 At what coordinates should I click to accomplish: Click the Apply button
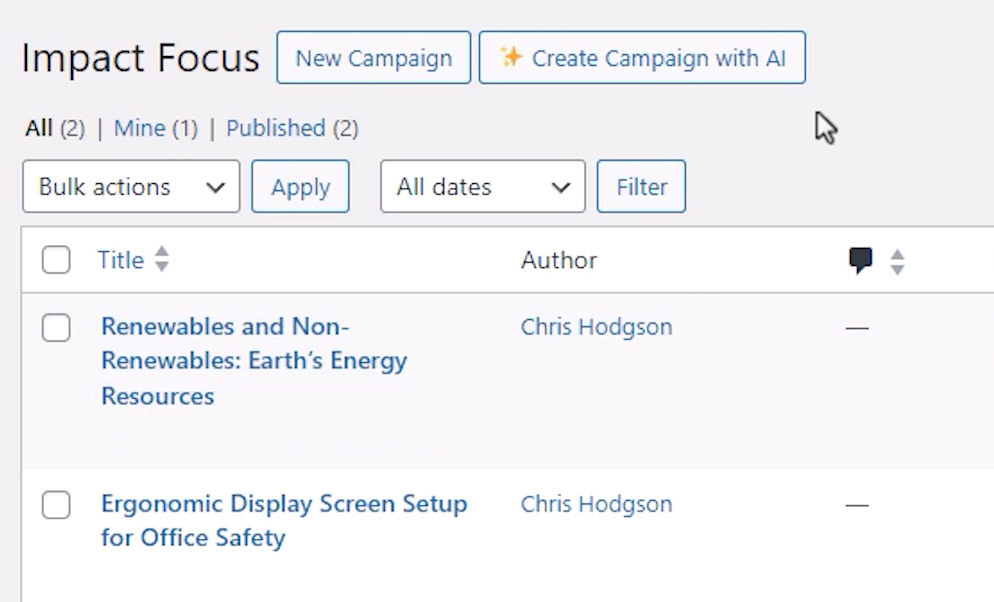pyautogui.click(x=300, y=187)
